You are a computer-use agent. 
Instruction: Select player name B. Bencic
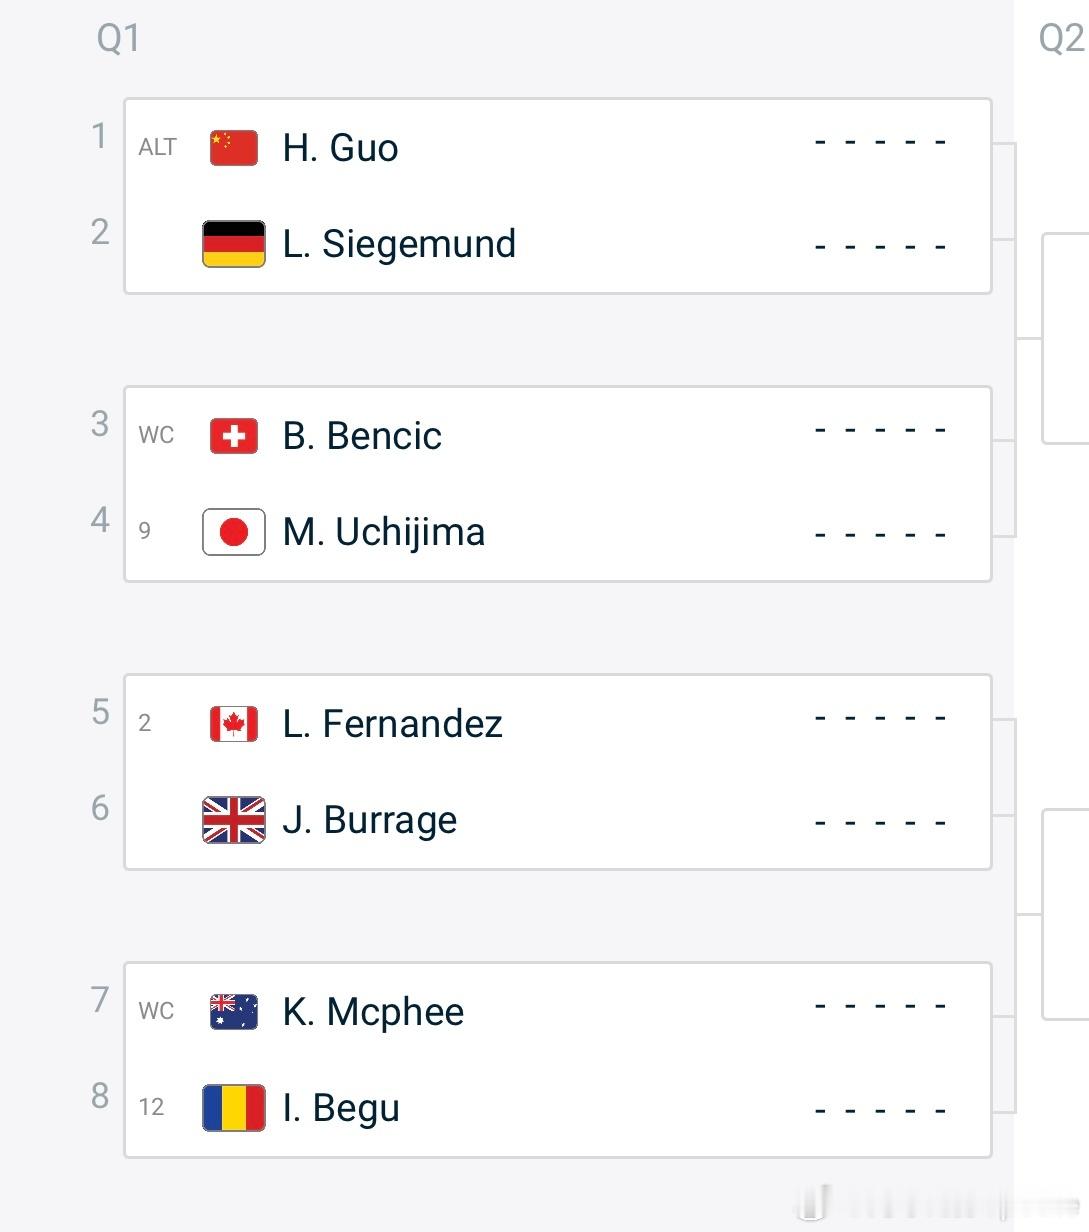(x=362, y=436)
